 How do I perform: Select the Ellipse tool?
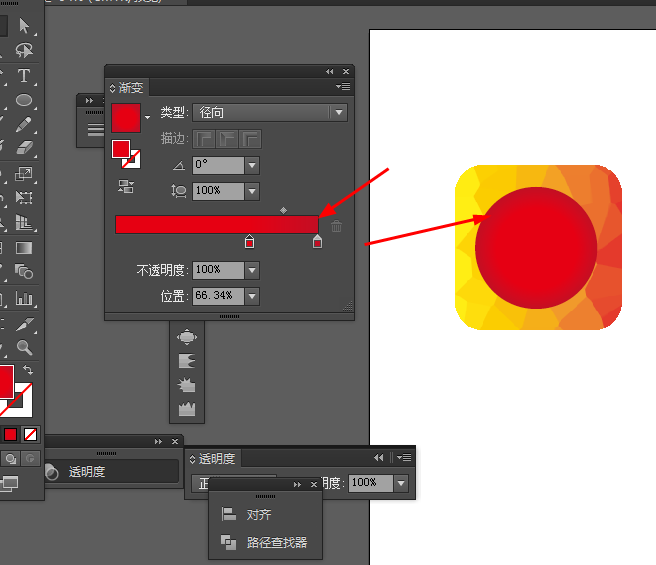click(24, 100)
